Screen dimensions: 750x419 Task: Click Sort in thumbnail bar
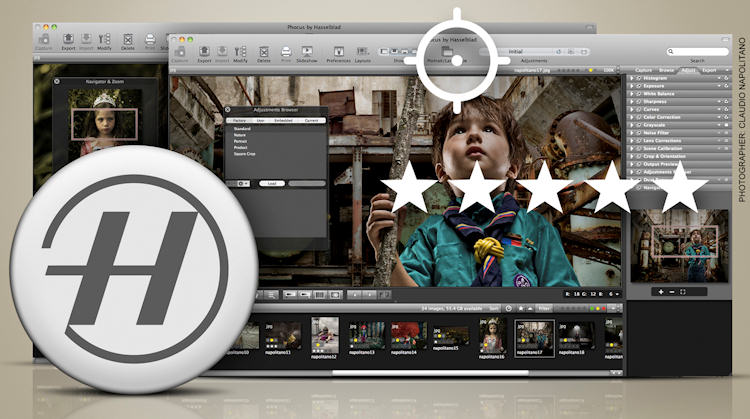tap(494, 309)
